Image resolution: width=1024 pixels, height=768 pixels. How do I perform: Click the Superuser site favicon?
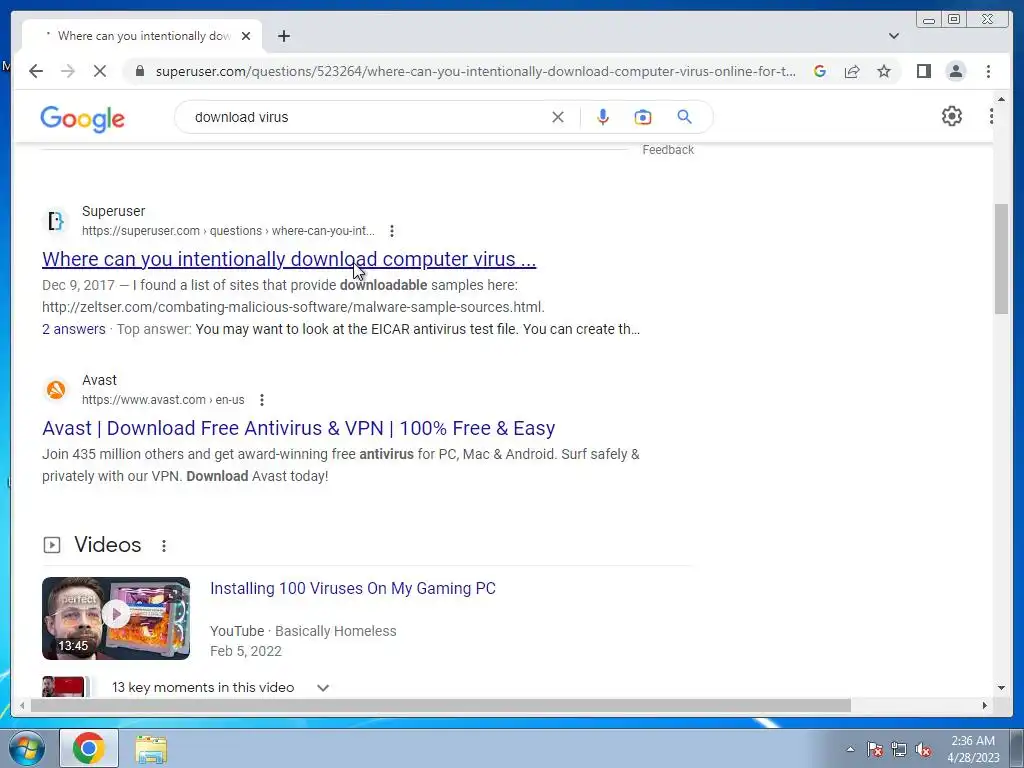coord(56,221)
